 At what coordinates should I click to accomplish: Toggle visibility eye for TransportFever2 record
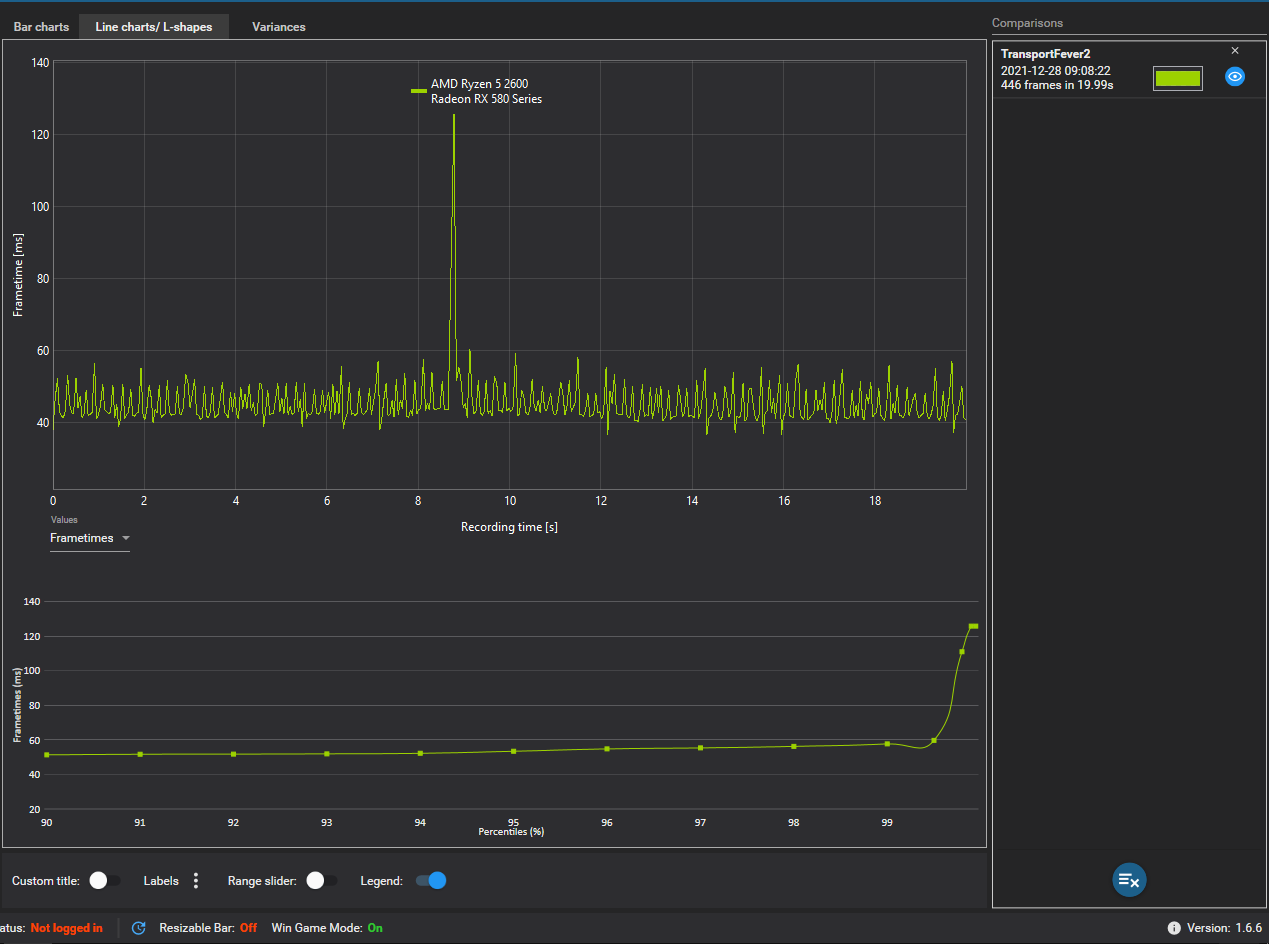point(1235,77)
